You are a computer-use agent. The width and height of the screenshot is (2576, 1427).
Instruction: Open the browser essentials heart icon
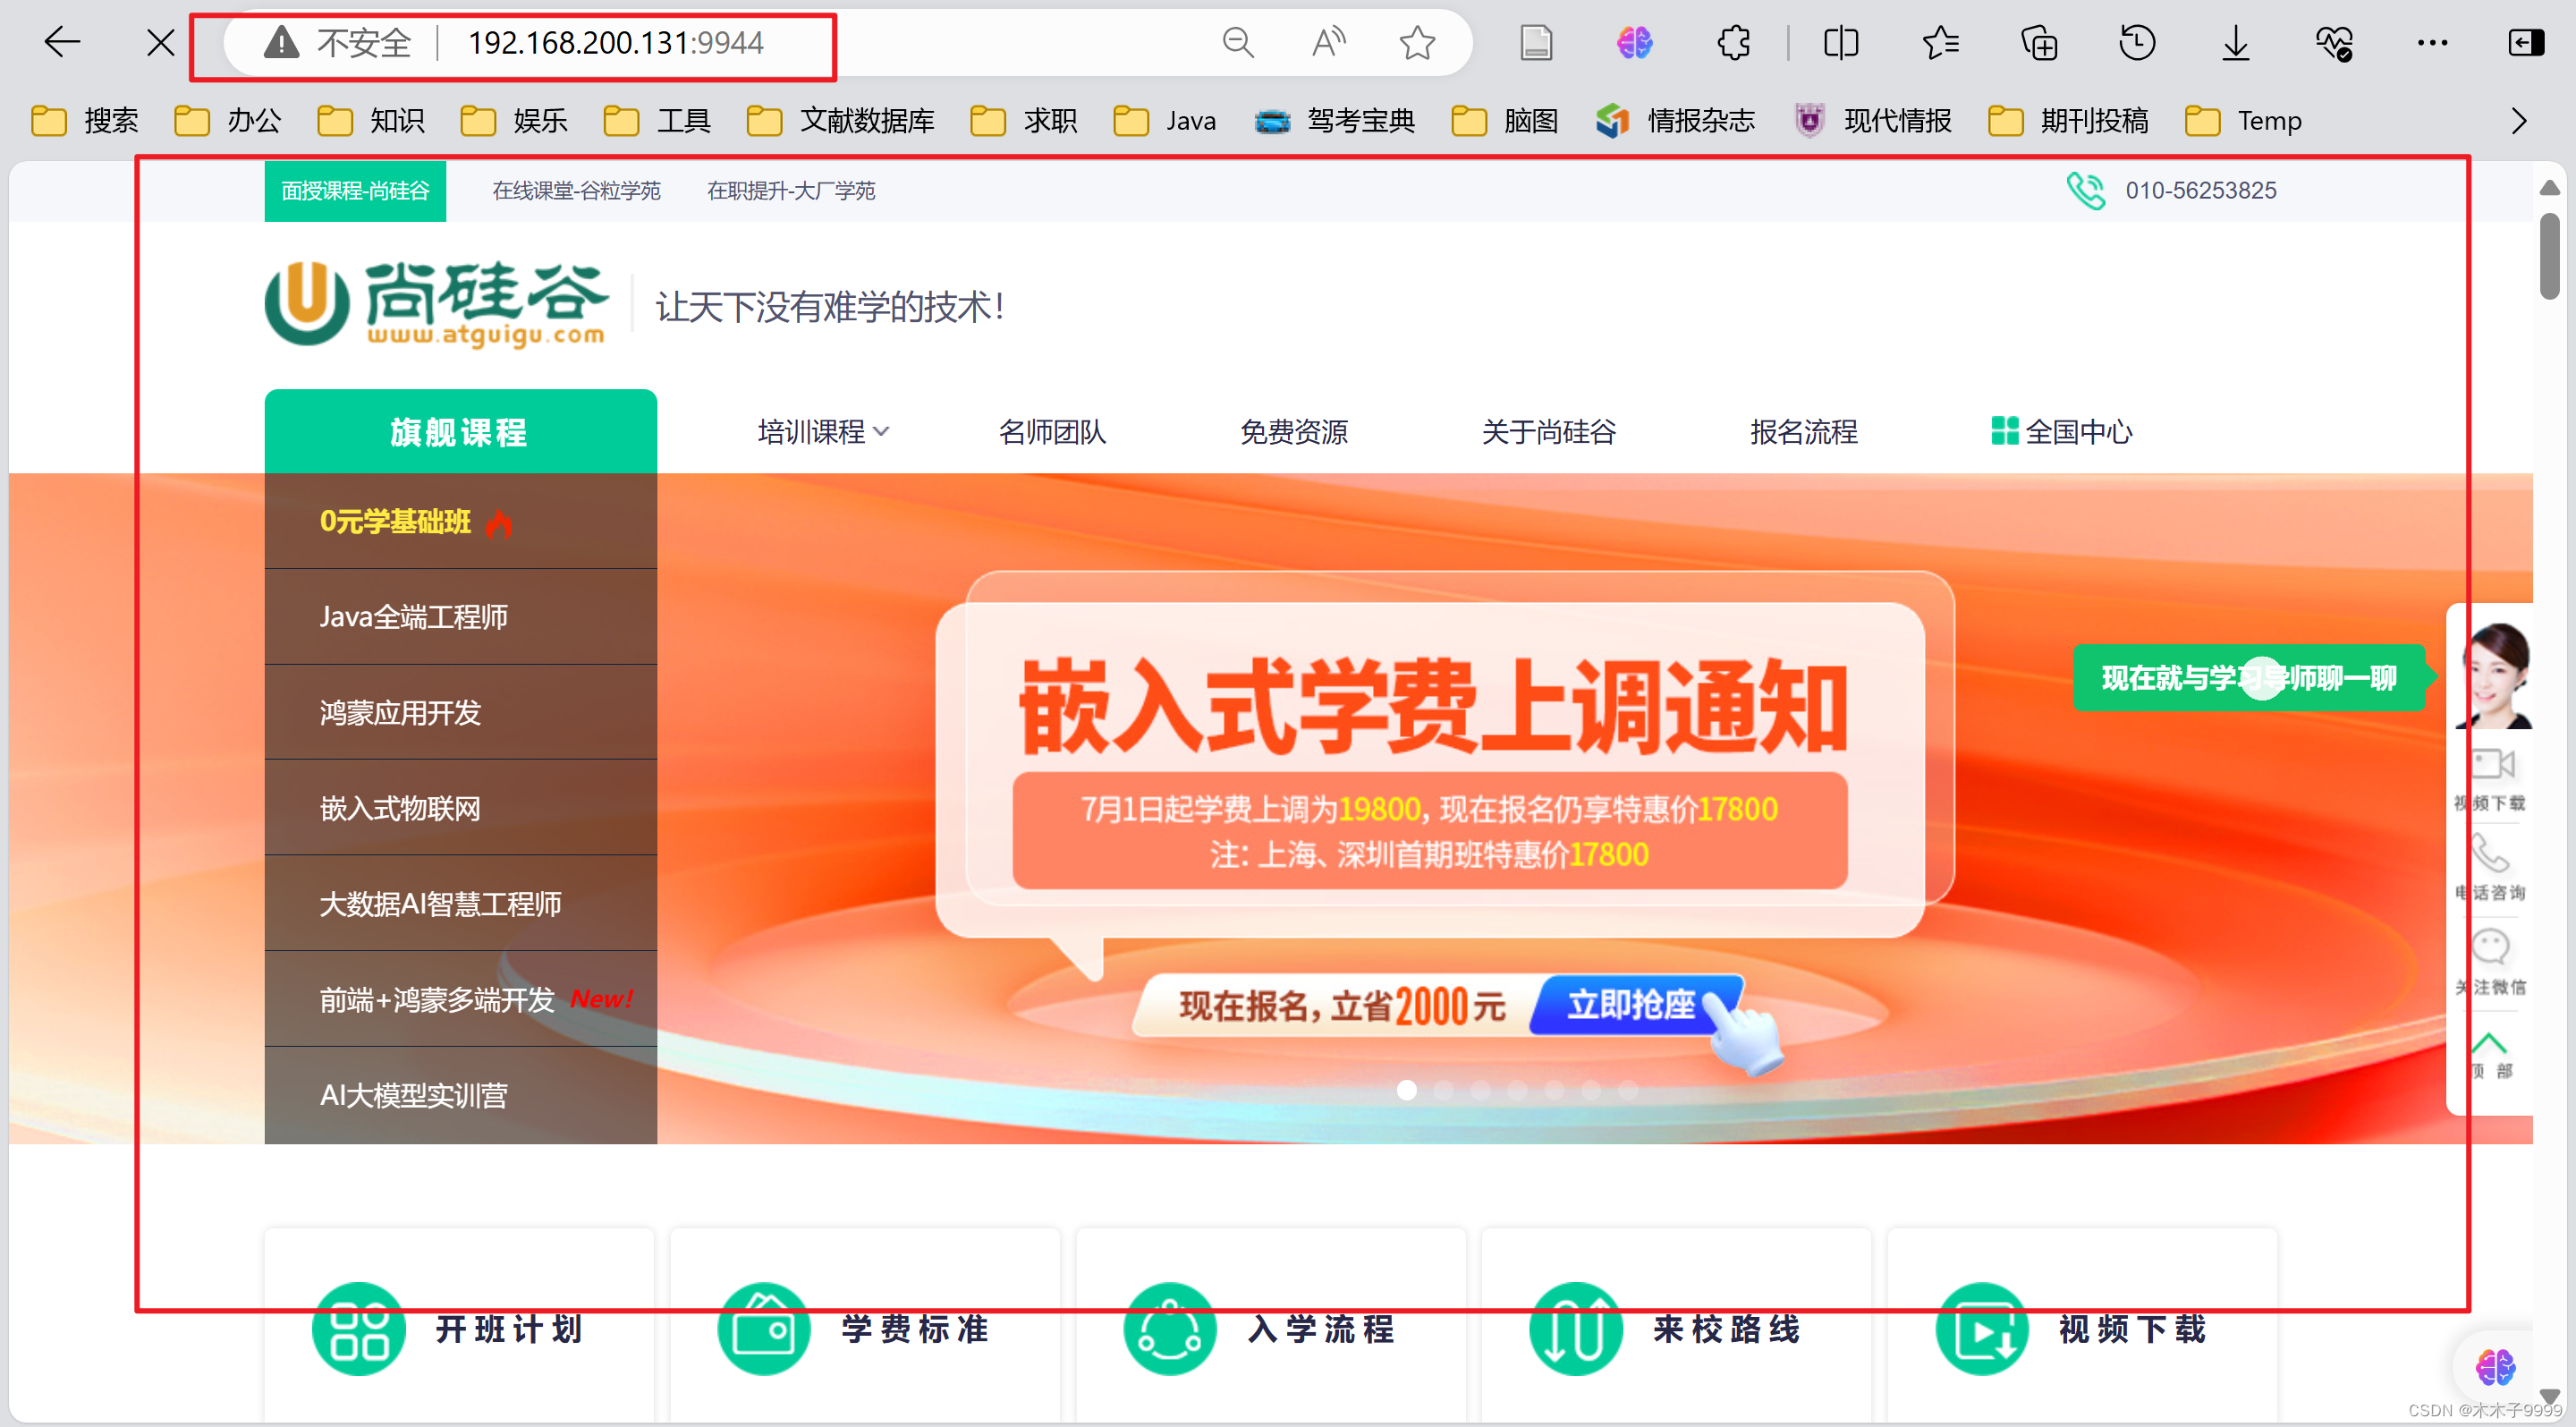[2334, 42]
